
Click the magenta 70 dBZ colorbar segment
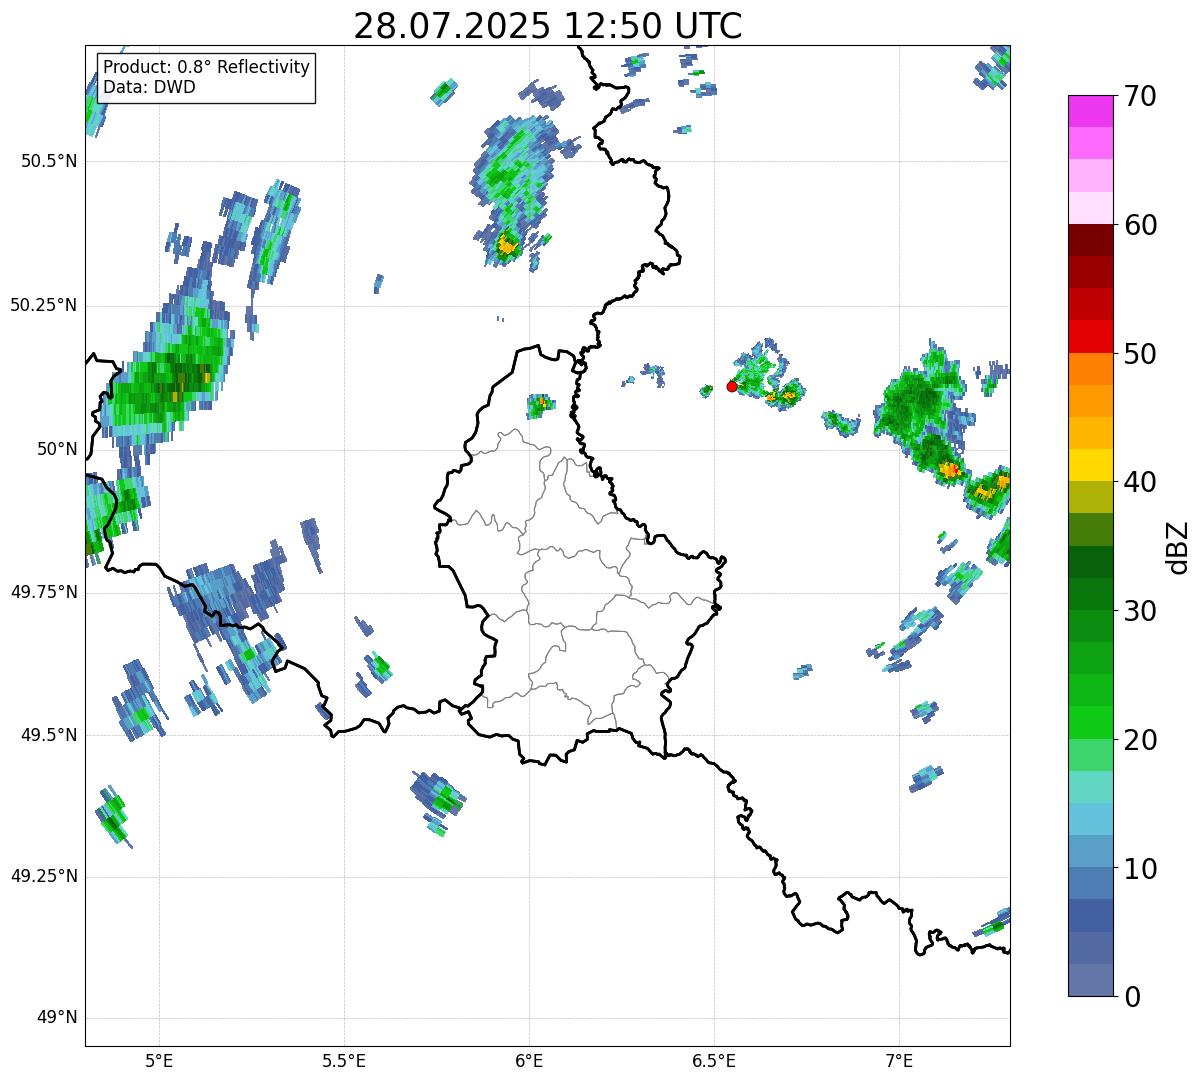pos(1090,111)
